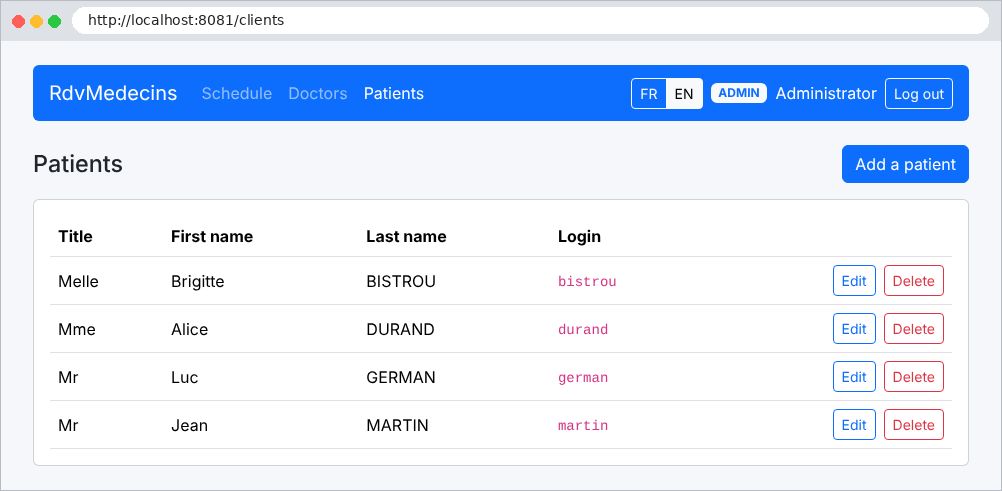Image resolution: width=1002 pixels, height=491 pixels.
Task: Click Add a patient button
Action: pyautogui.click(x=905, y=164)
